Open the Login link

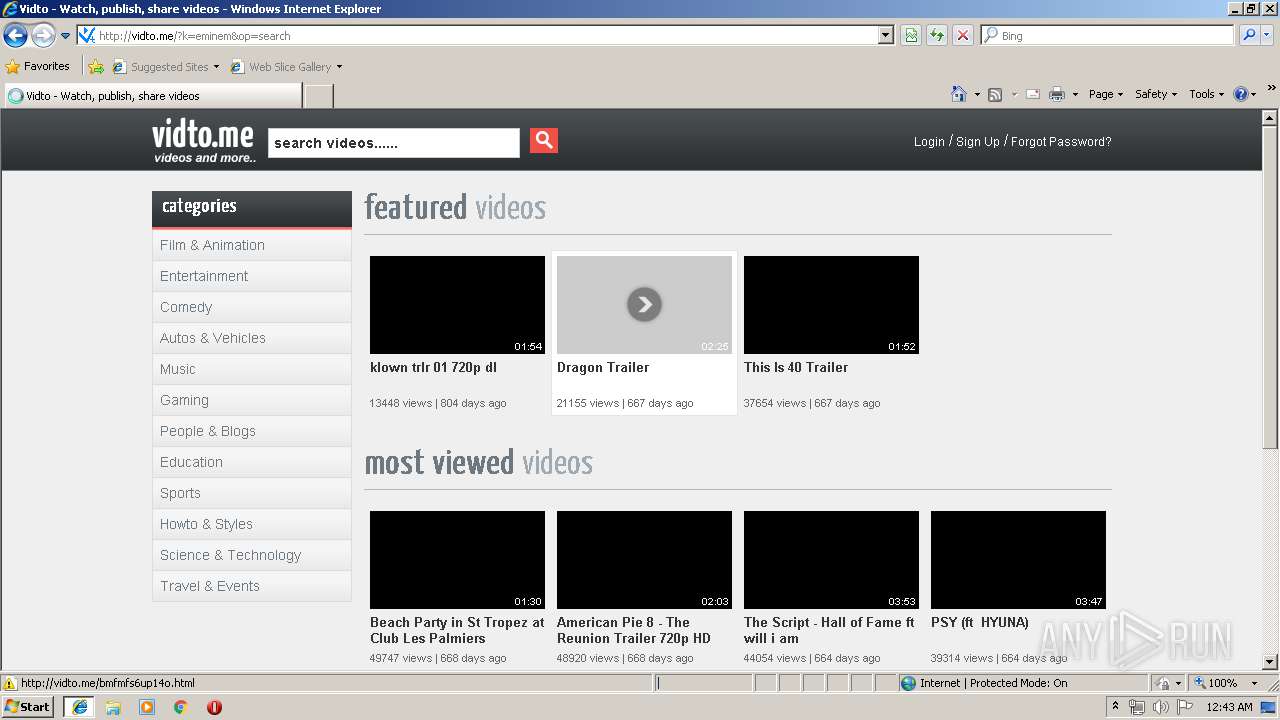929,142
